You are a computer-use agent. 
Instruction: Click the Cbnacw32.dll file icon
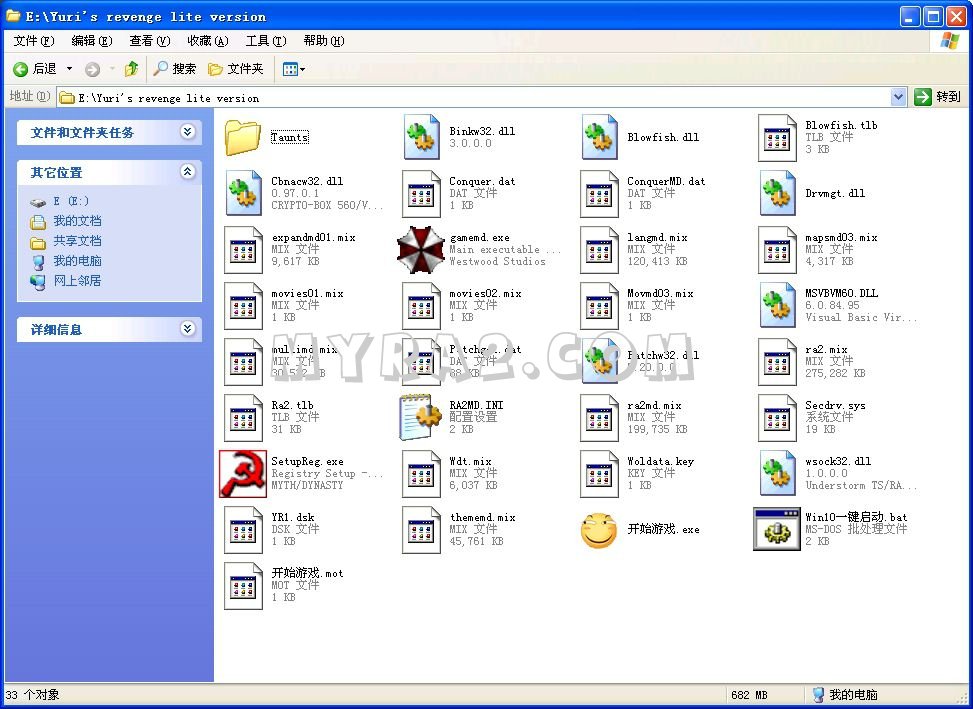pyautogui.click(x=243, y=193)
